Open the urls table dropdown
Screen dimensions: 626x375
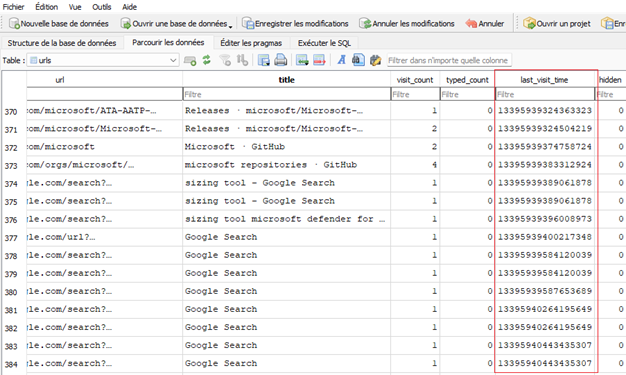coord(103,60)
